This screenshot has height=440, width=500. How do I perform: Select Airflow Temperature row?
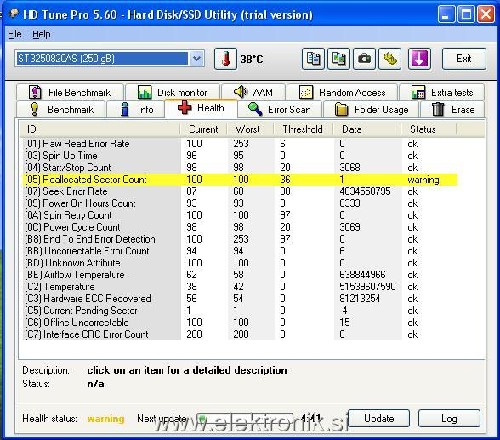coord(241,275)
